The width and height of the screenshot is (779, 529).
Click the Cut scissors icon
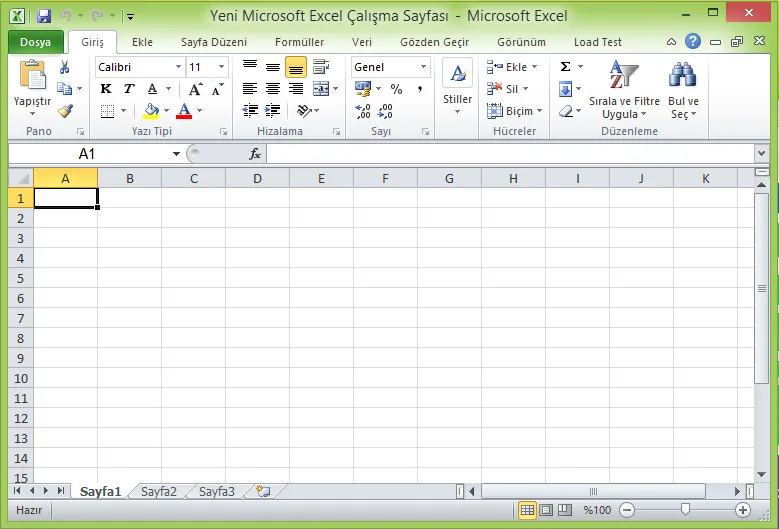pyautogui.click(x=65, y=67)
